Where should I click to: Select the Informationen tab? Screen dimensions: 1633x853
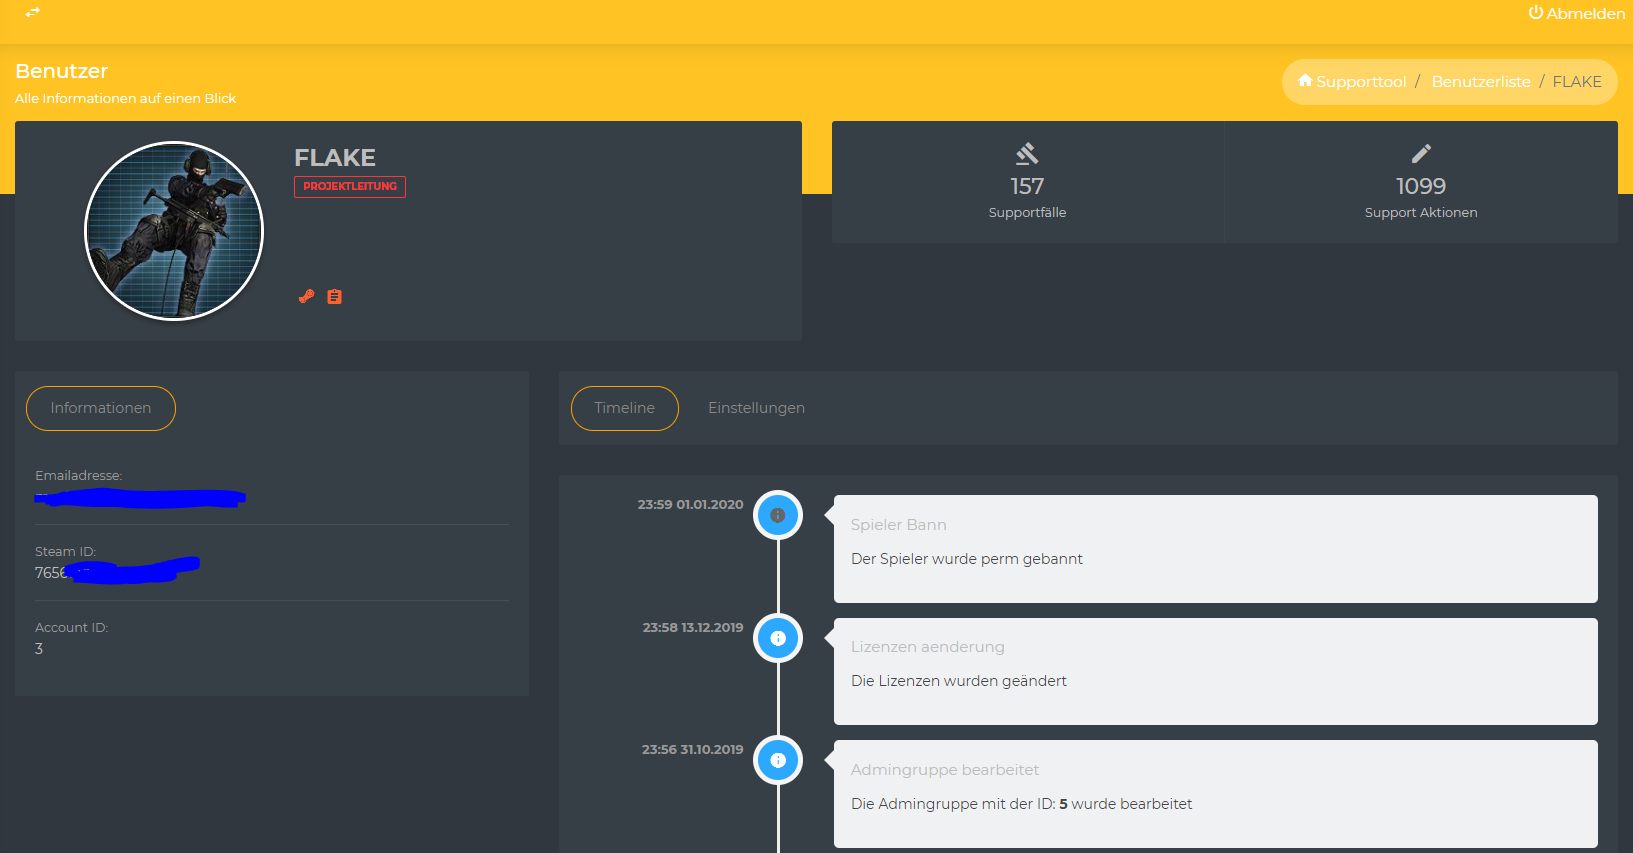point(101,408)
